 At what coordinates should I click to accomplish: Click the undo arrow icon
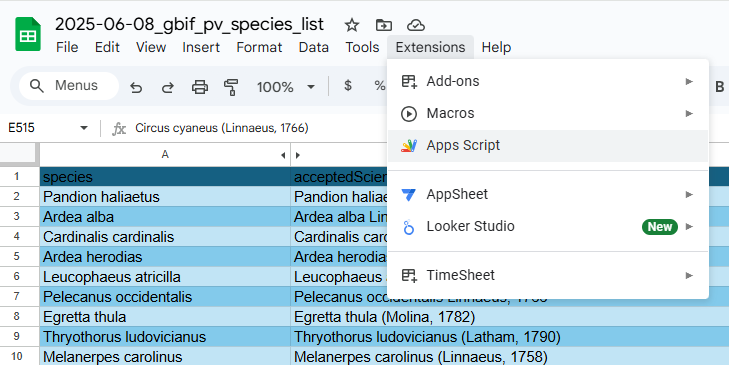(x=136, y=87)
